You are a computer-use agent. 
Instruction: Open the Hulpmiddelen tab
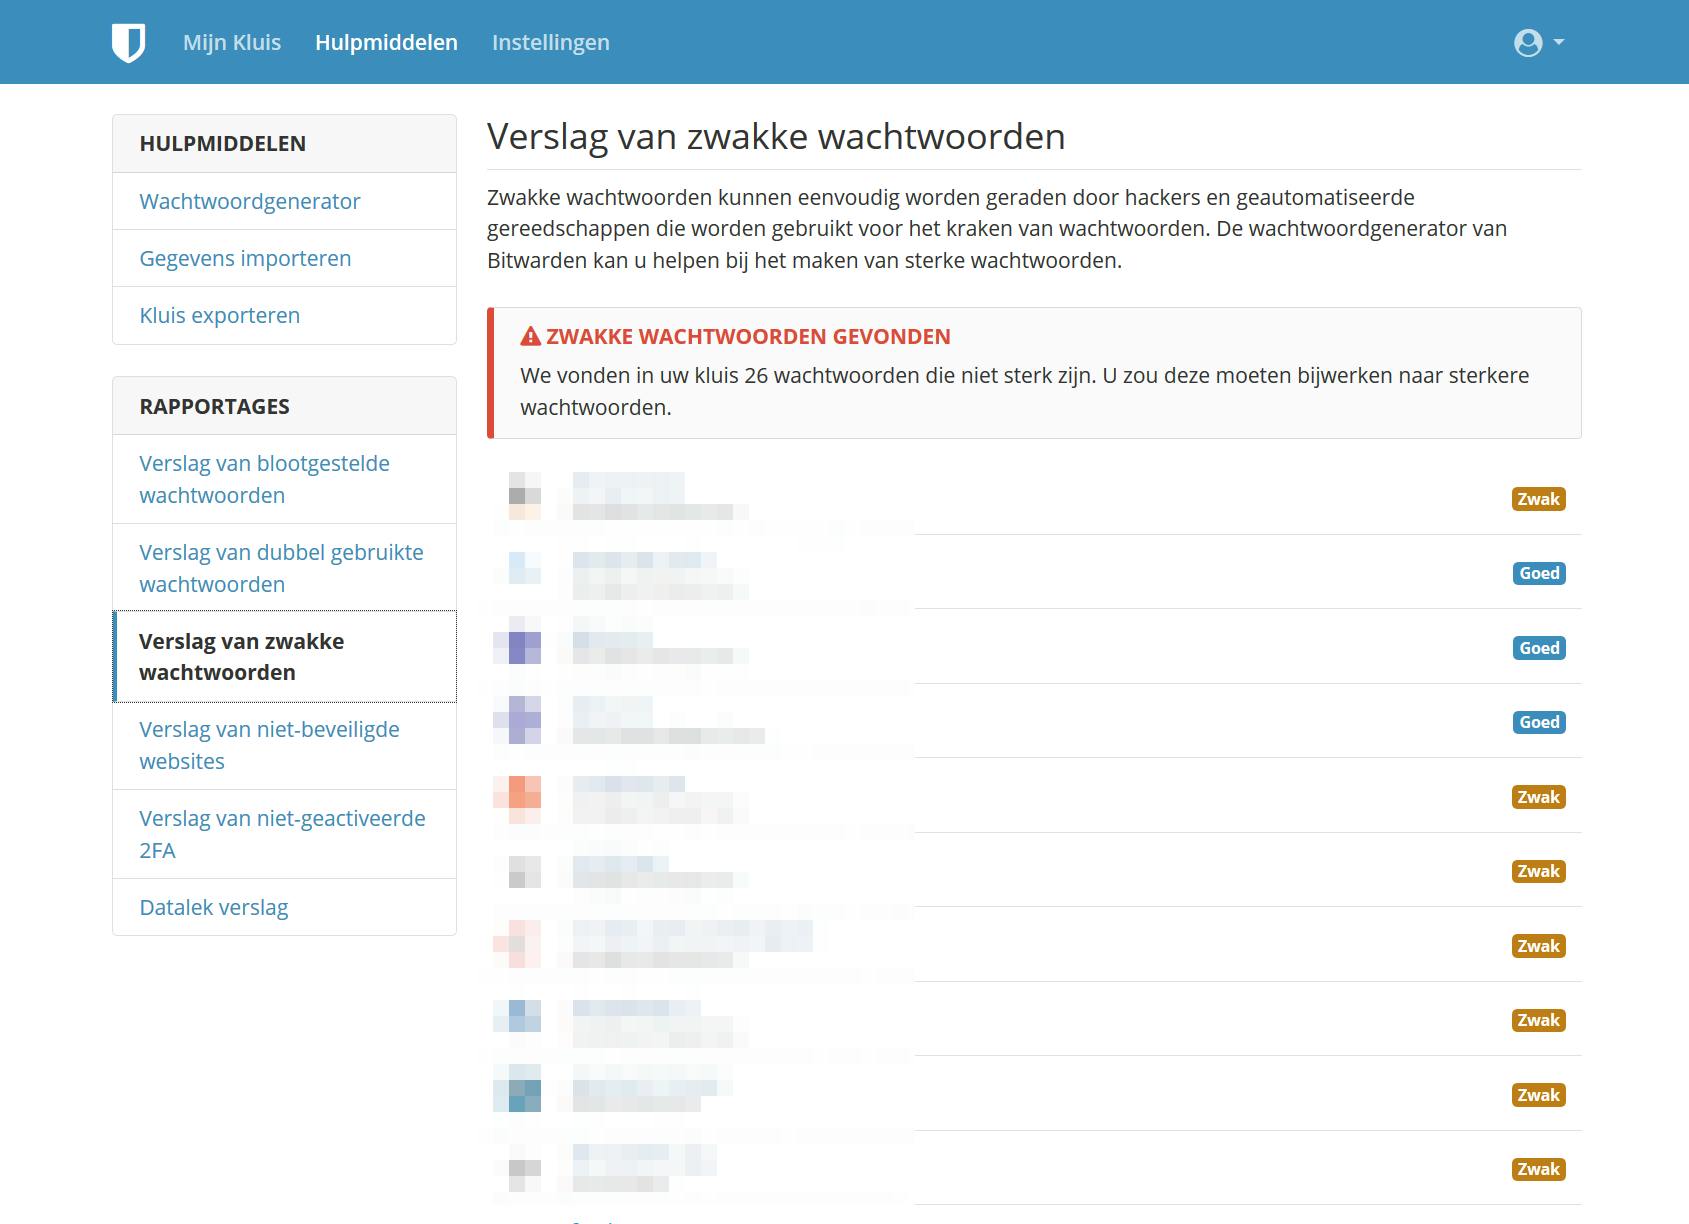(x=386, y=42)
